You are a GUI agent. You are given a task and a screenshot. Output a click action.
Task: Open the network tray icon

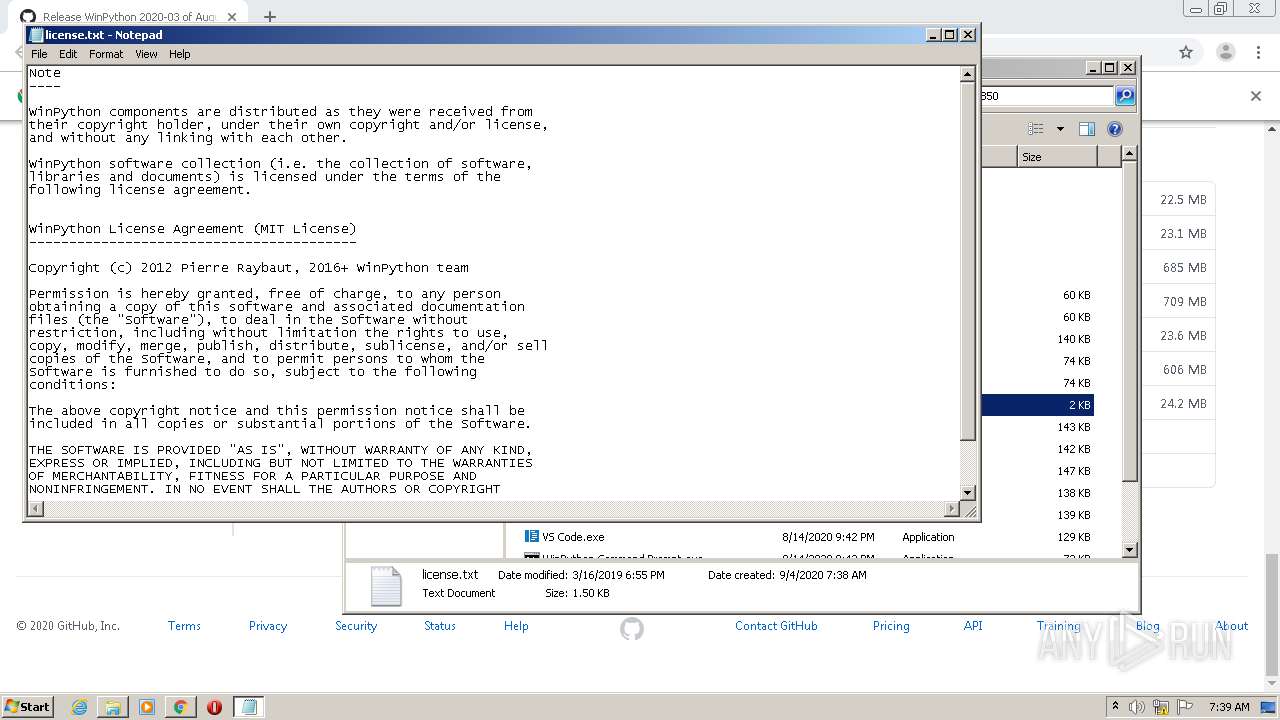tap(1162, 707)
